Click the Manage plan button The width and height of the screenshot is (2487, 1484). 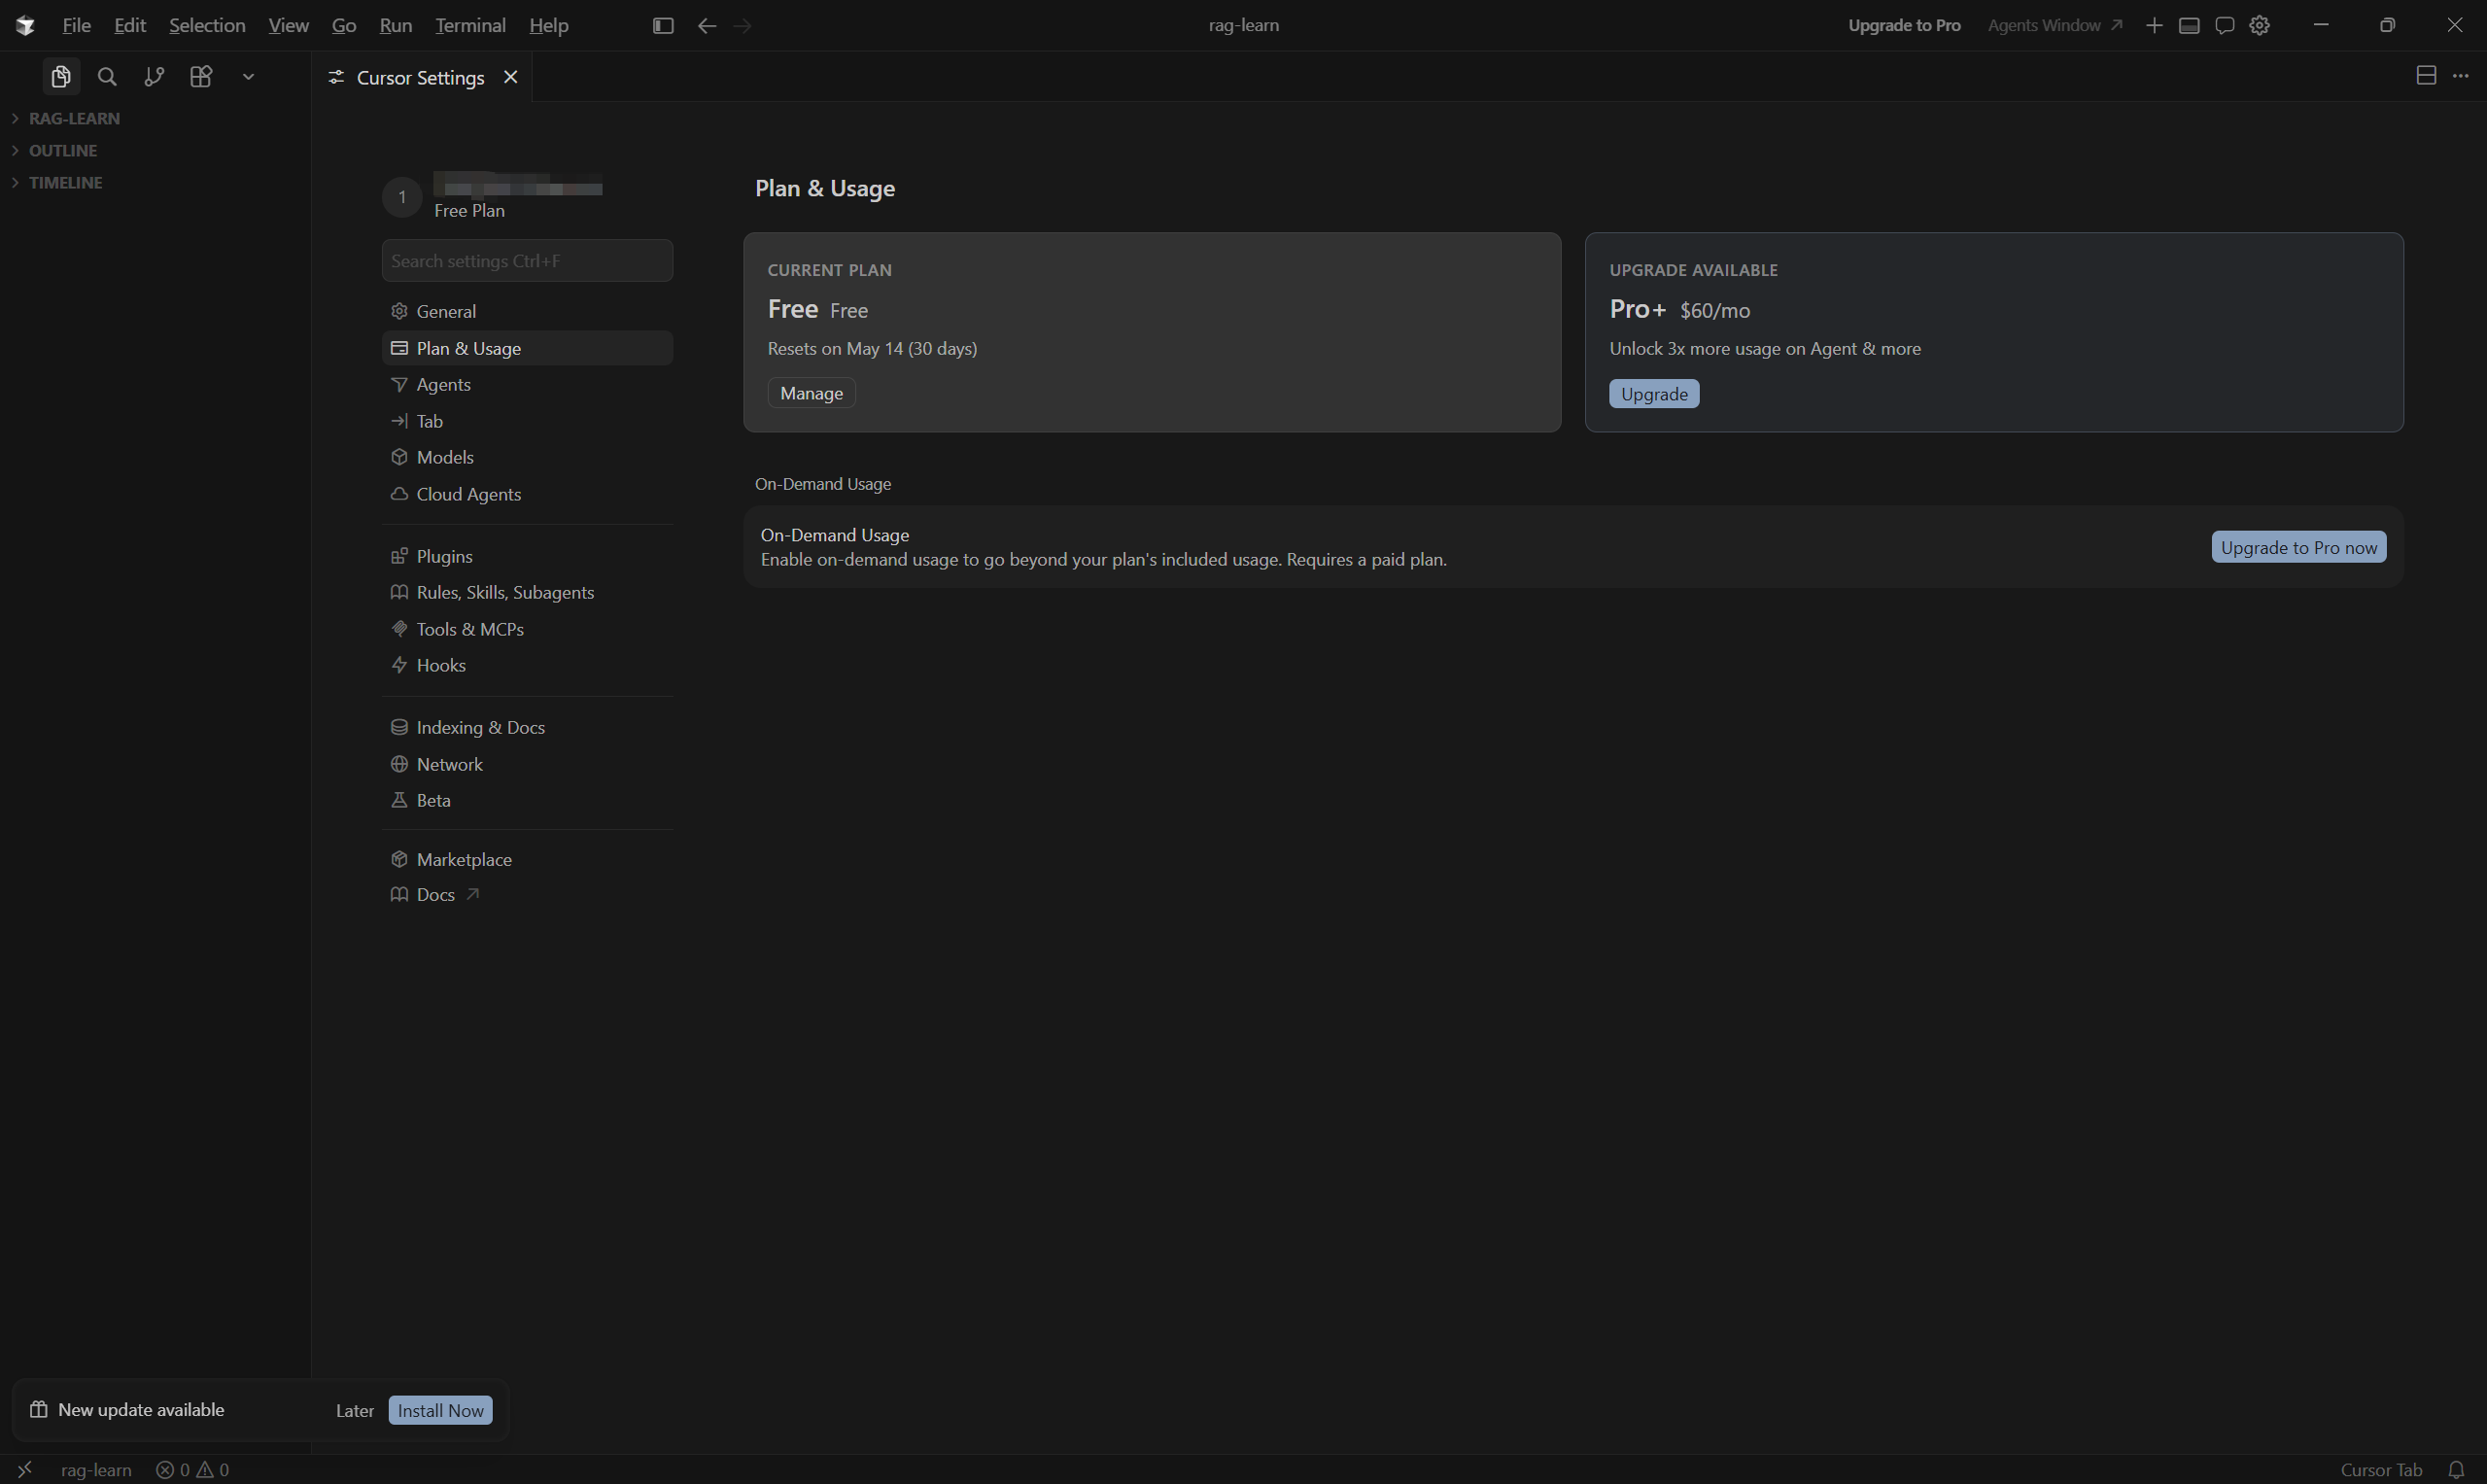(x=811, y=393)
